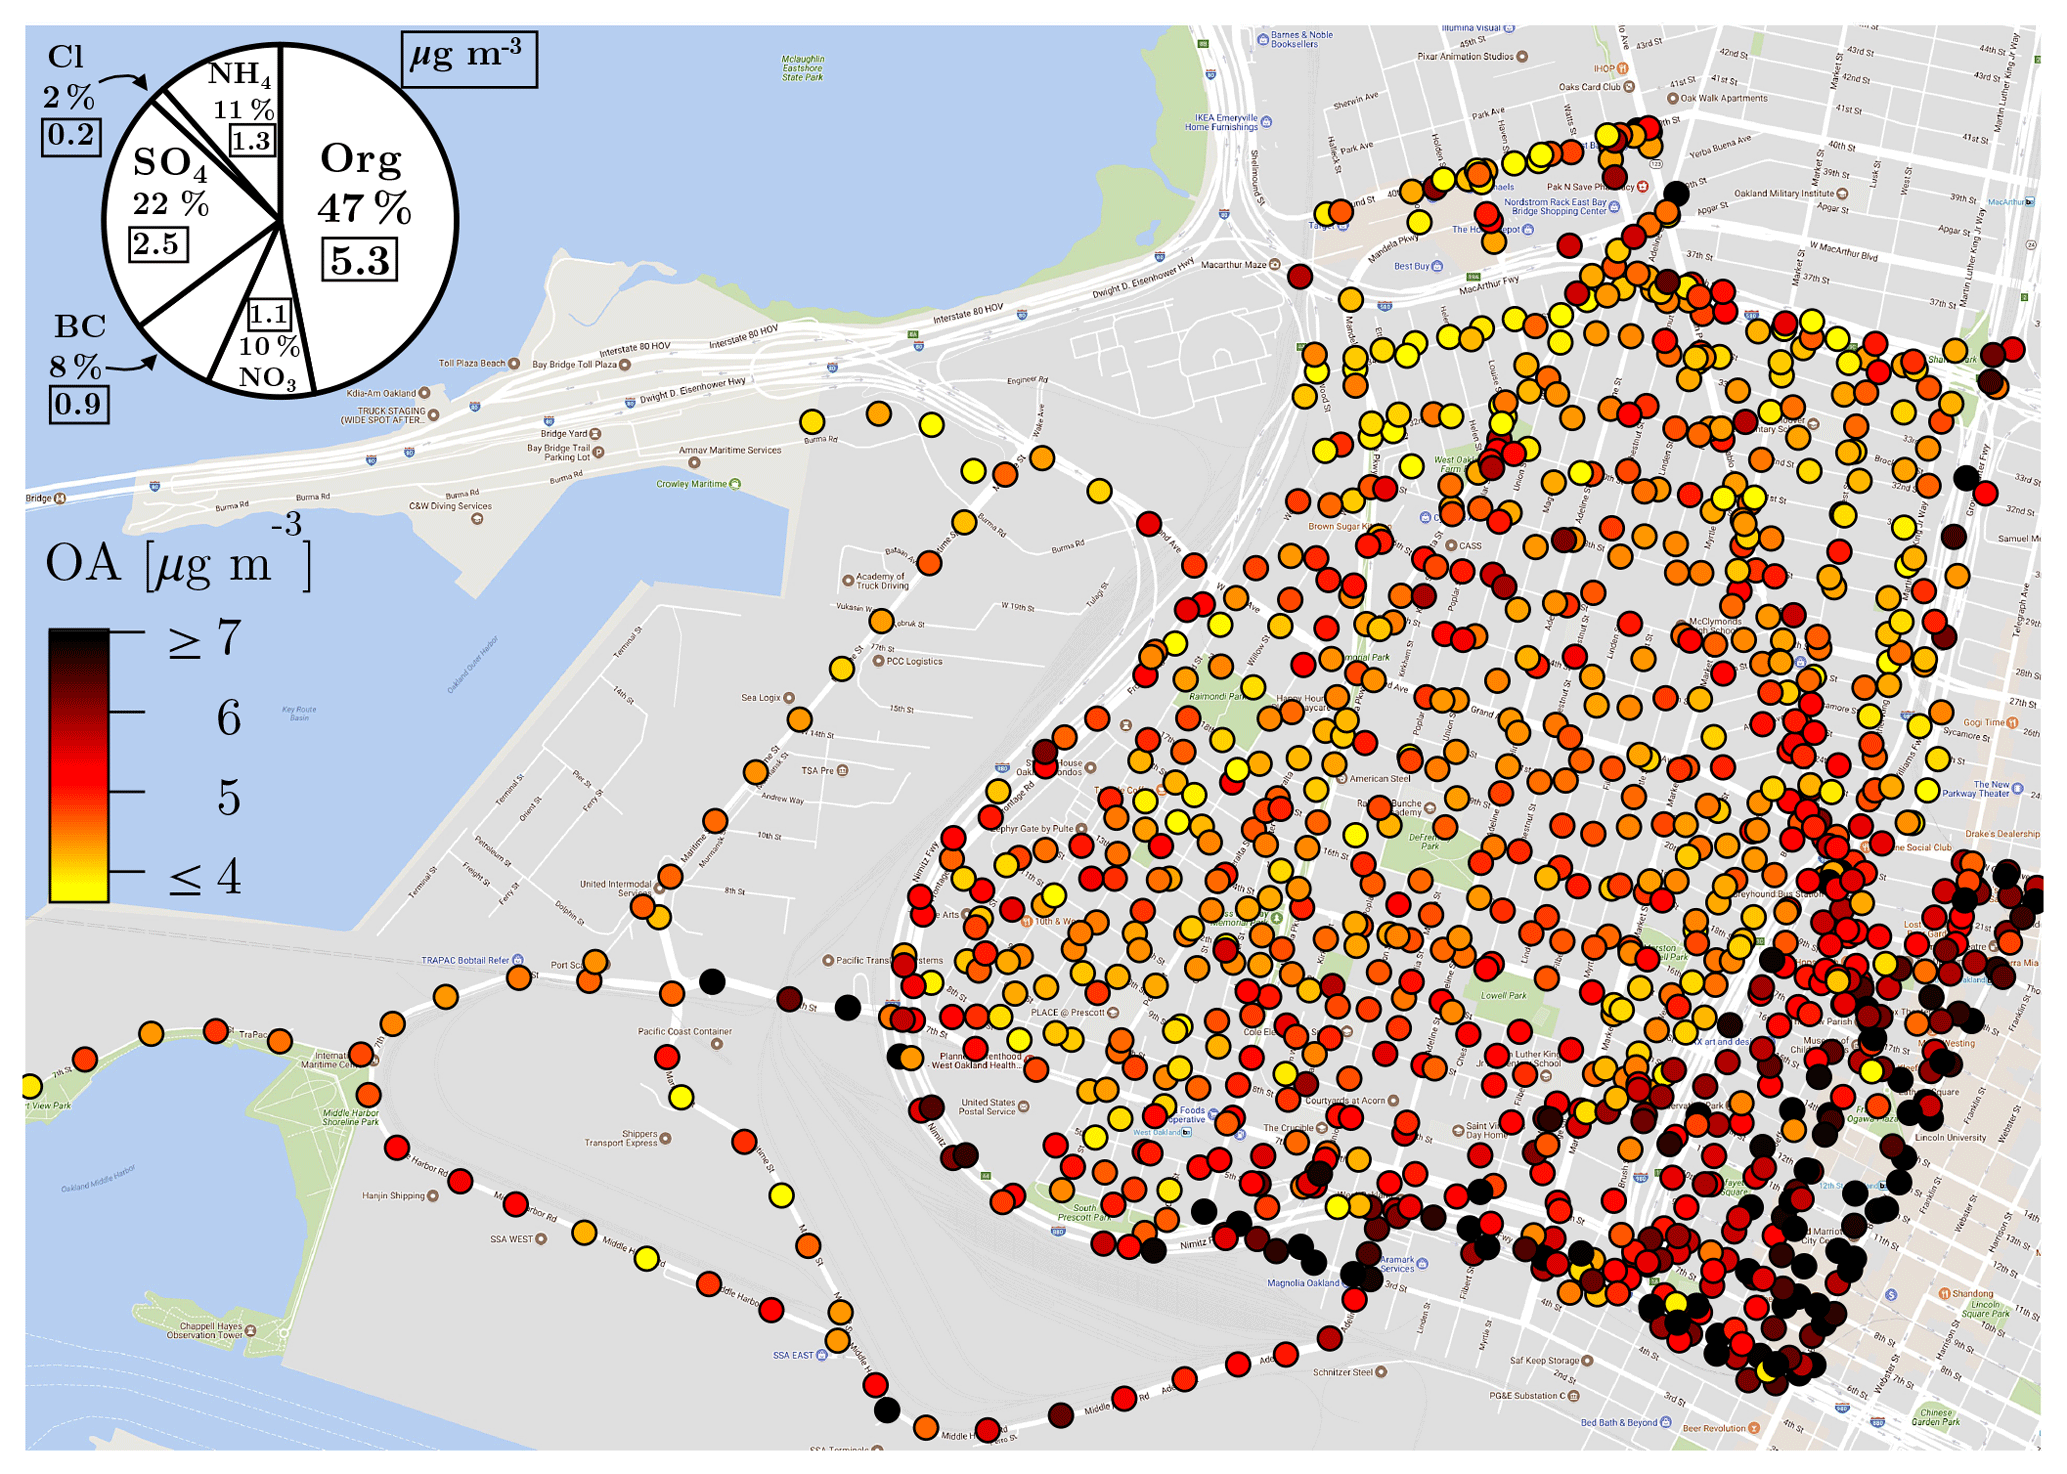
Task: Click the Toll Plaza Beach pin
Action: tap(514, 363)
